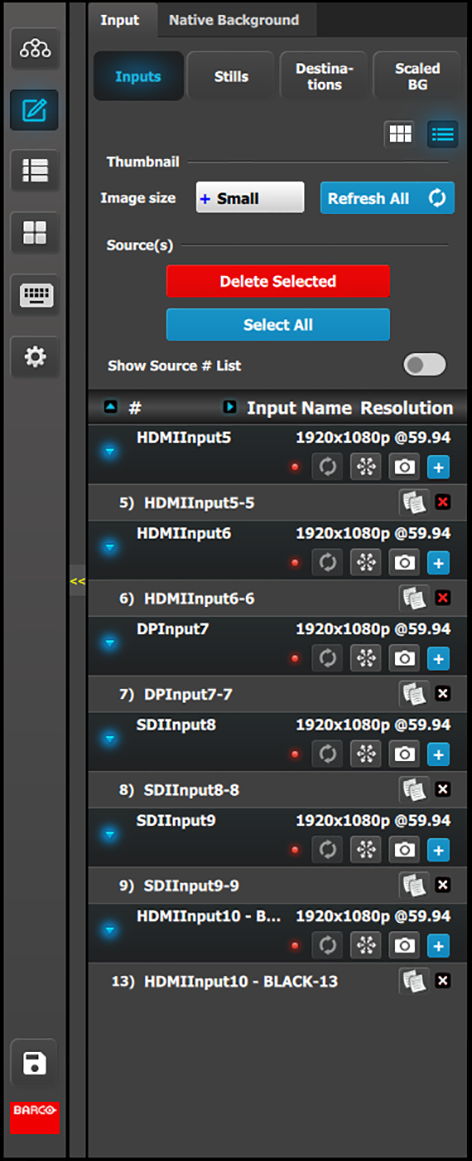Capture still using HDMIInput5 camera icon
This screenshot has height=1161, width=472.
click(405, 467)
